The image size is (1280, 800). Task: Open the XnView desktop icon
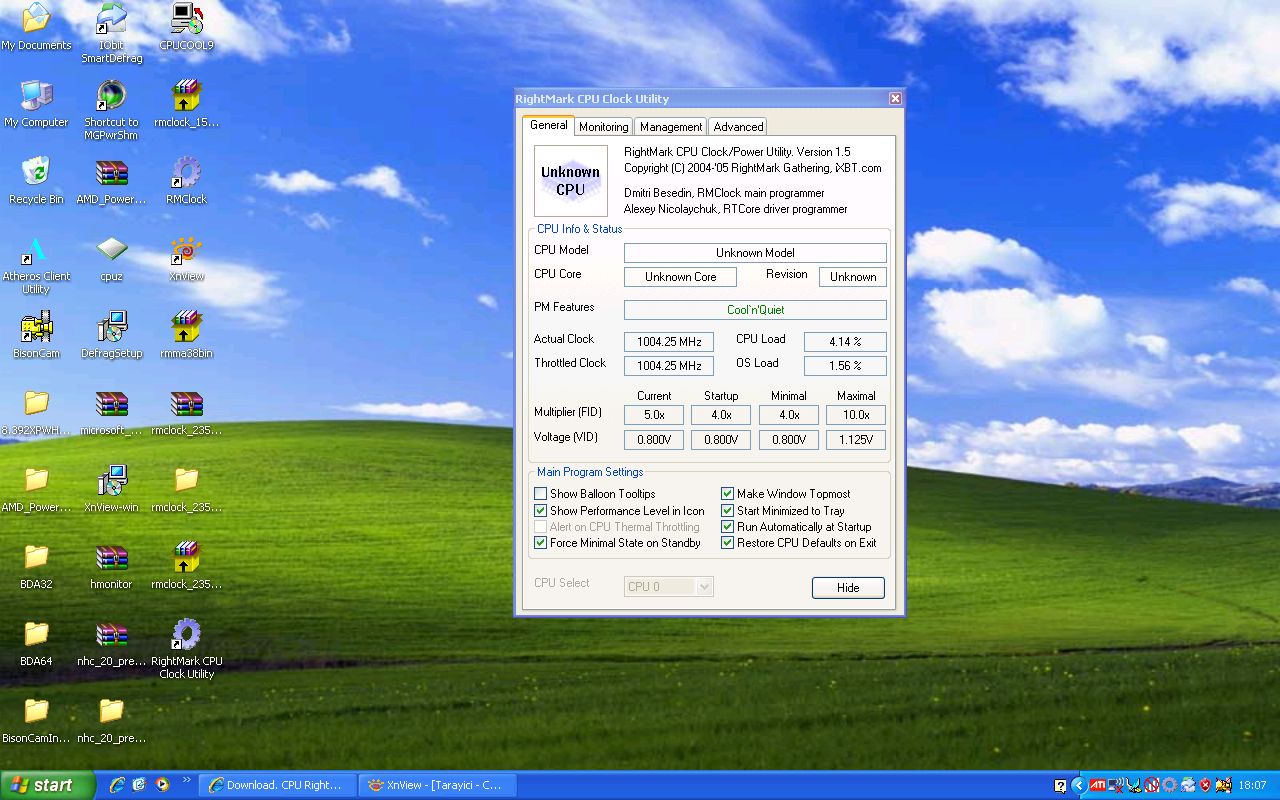186,259
